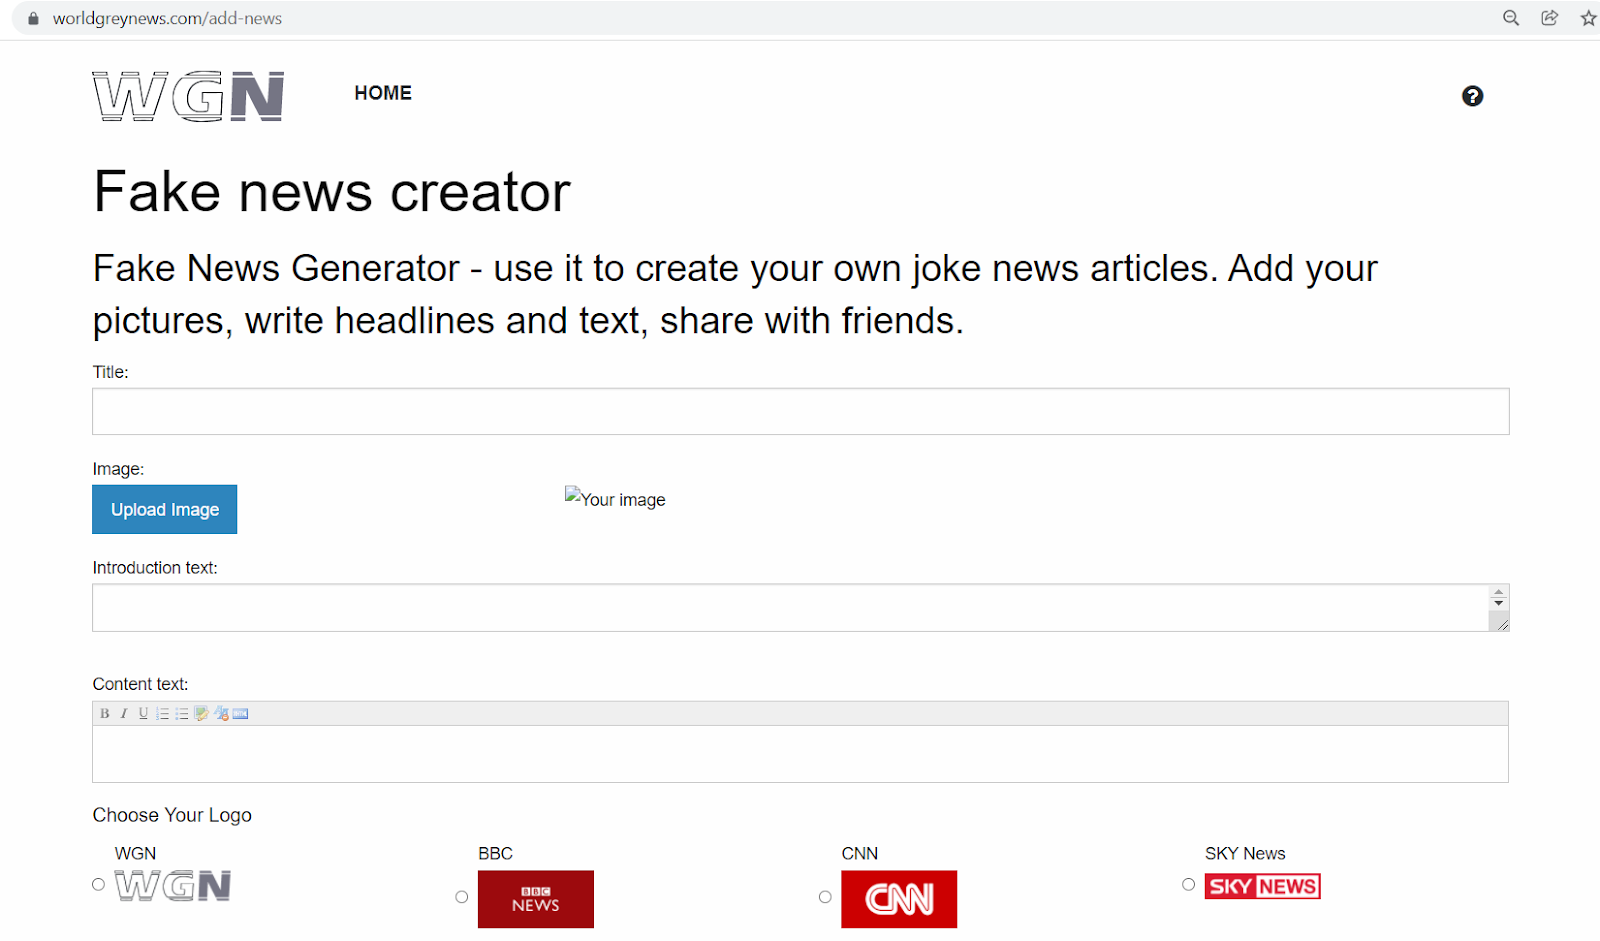Viewport: 1600px width, 941px height.
Task: Click the 'Content text:' label
Action: [140, 684]
